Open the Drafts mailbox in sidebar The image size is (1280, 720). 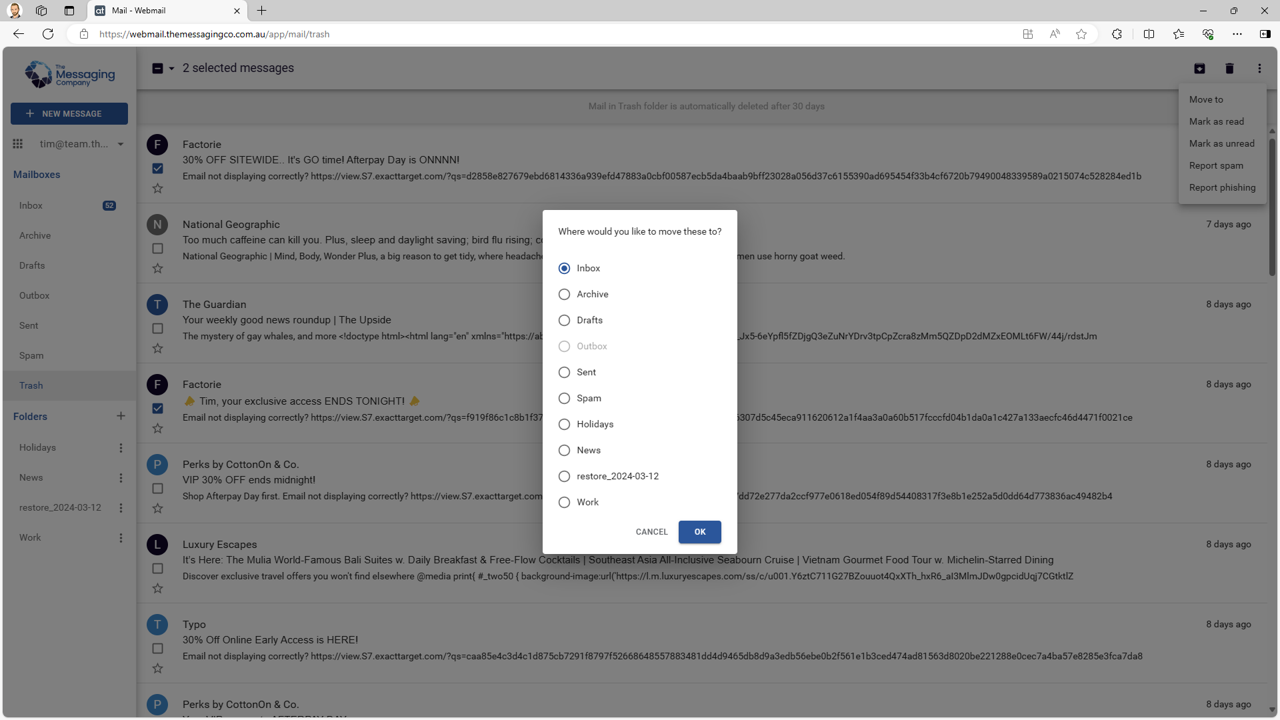(69, 266)
